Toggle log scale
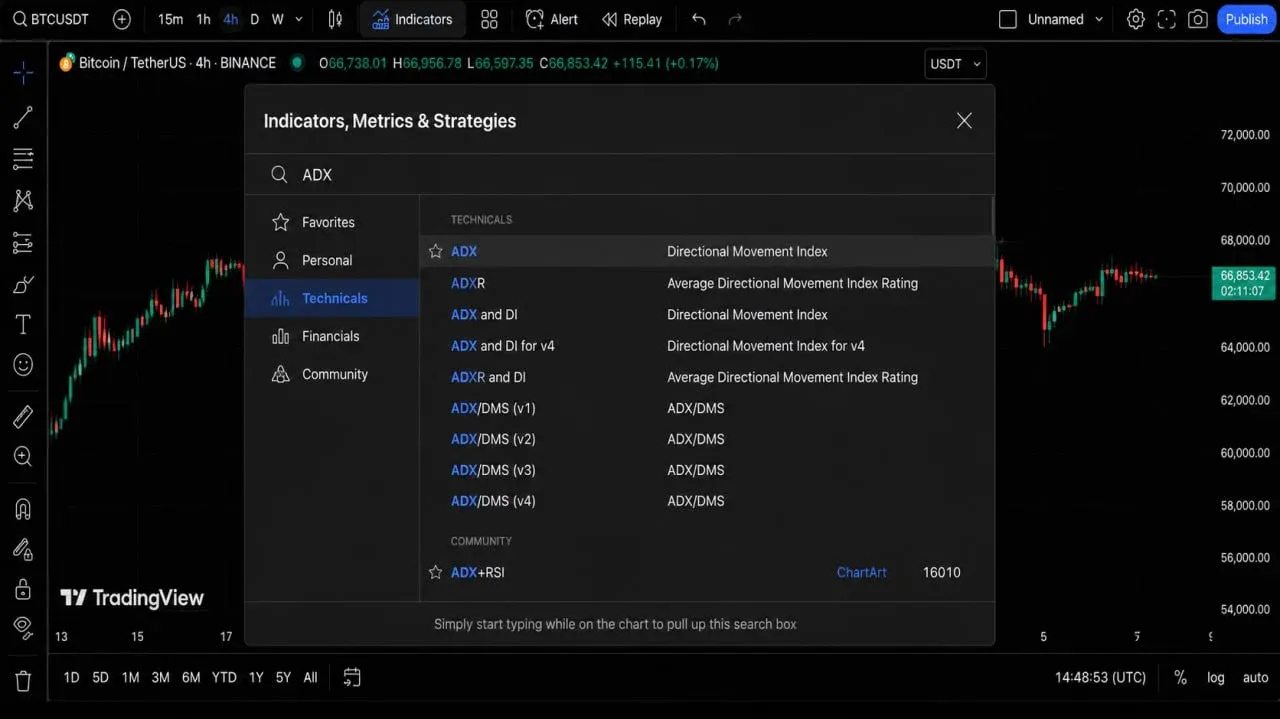 point(1215,677)
